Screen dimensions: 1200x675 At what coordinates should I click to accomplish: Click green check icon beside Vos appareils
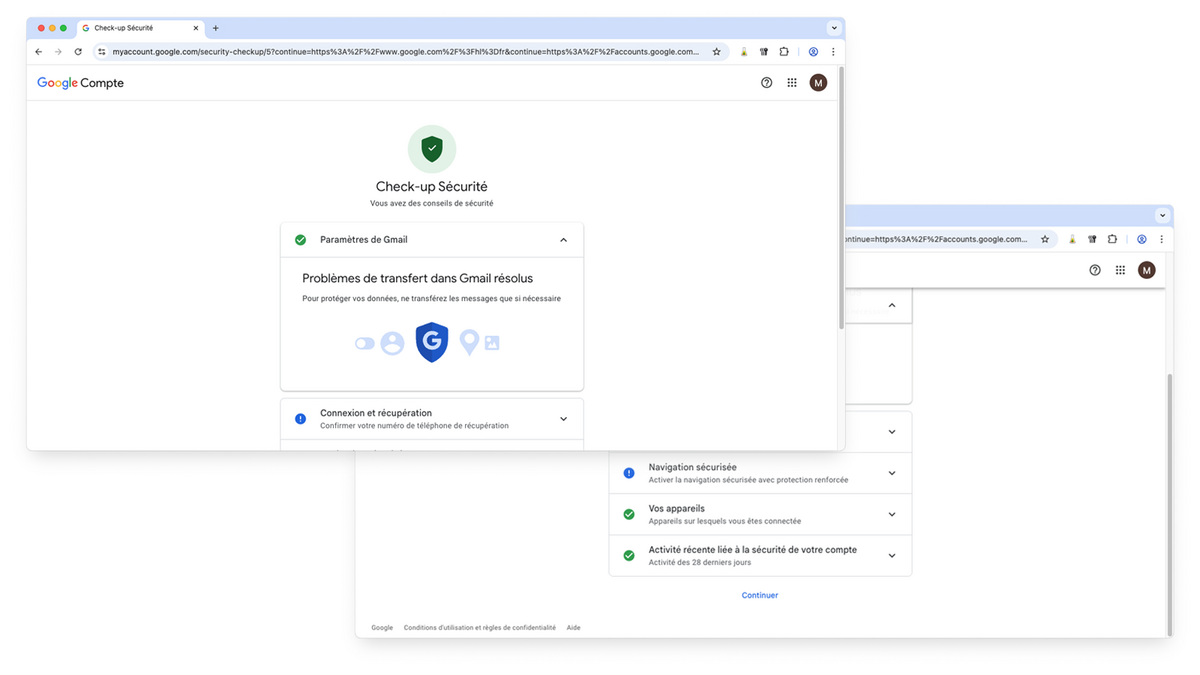coord(629,514)
